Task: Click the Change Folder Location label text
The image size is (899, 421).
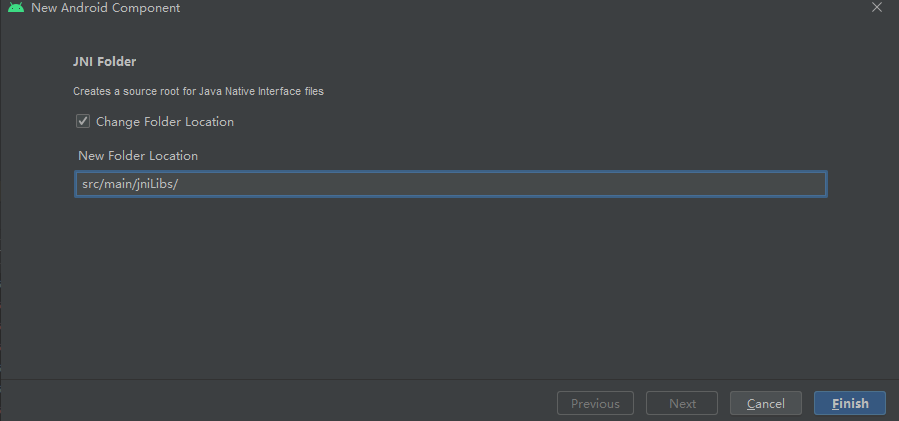Action: tap(165, 122)
